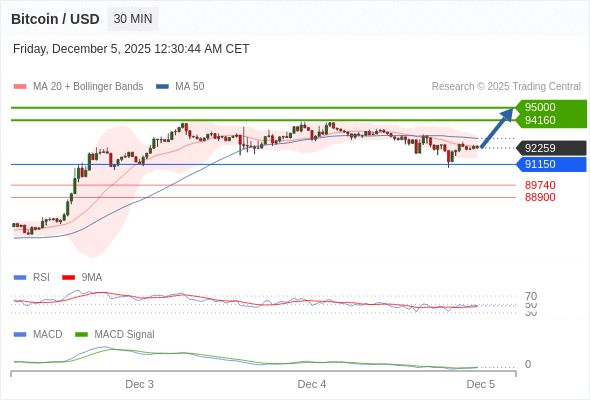Click the MACD legend label
The image size is (590, 400).
48,335
